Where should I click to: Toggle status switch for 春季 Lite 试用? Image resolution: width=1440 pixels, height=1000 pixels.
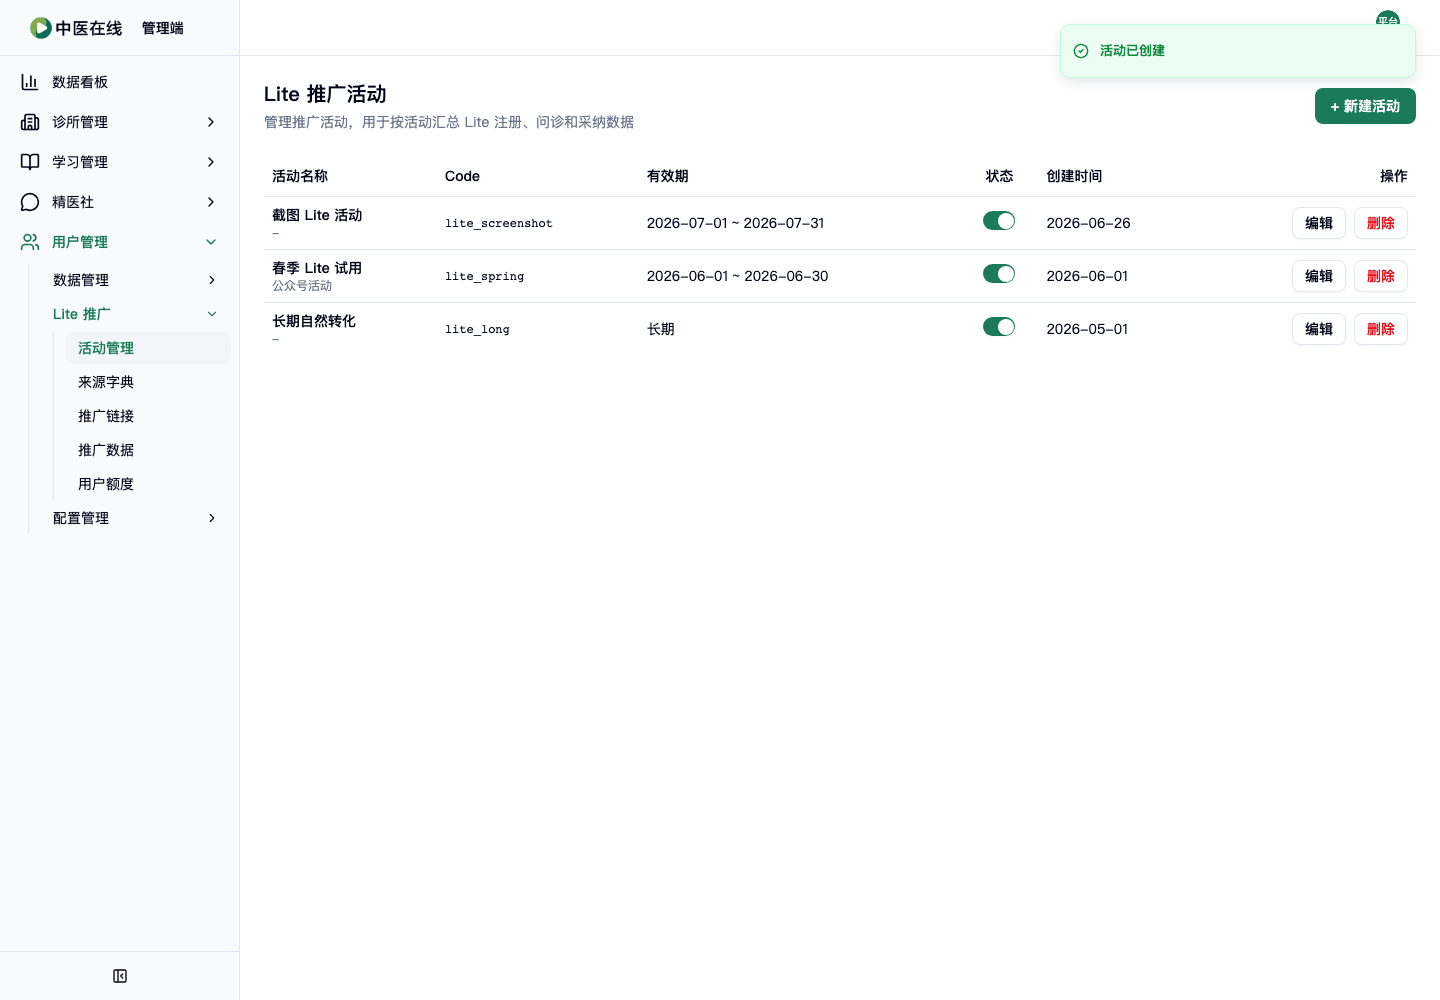[999, 274]
